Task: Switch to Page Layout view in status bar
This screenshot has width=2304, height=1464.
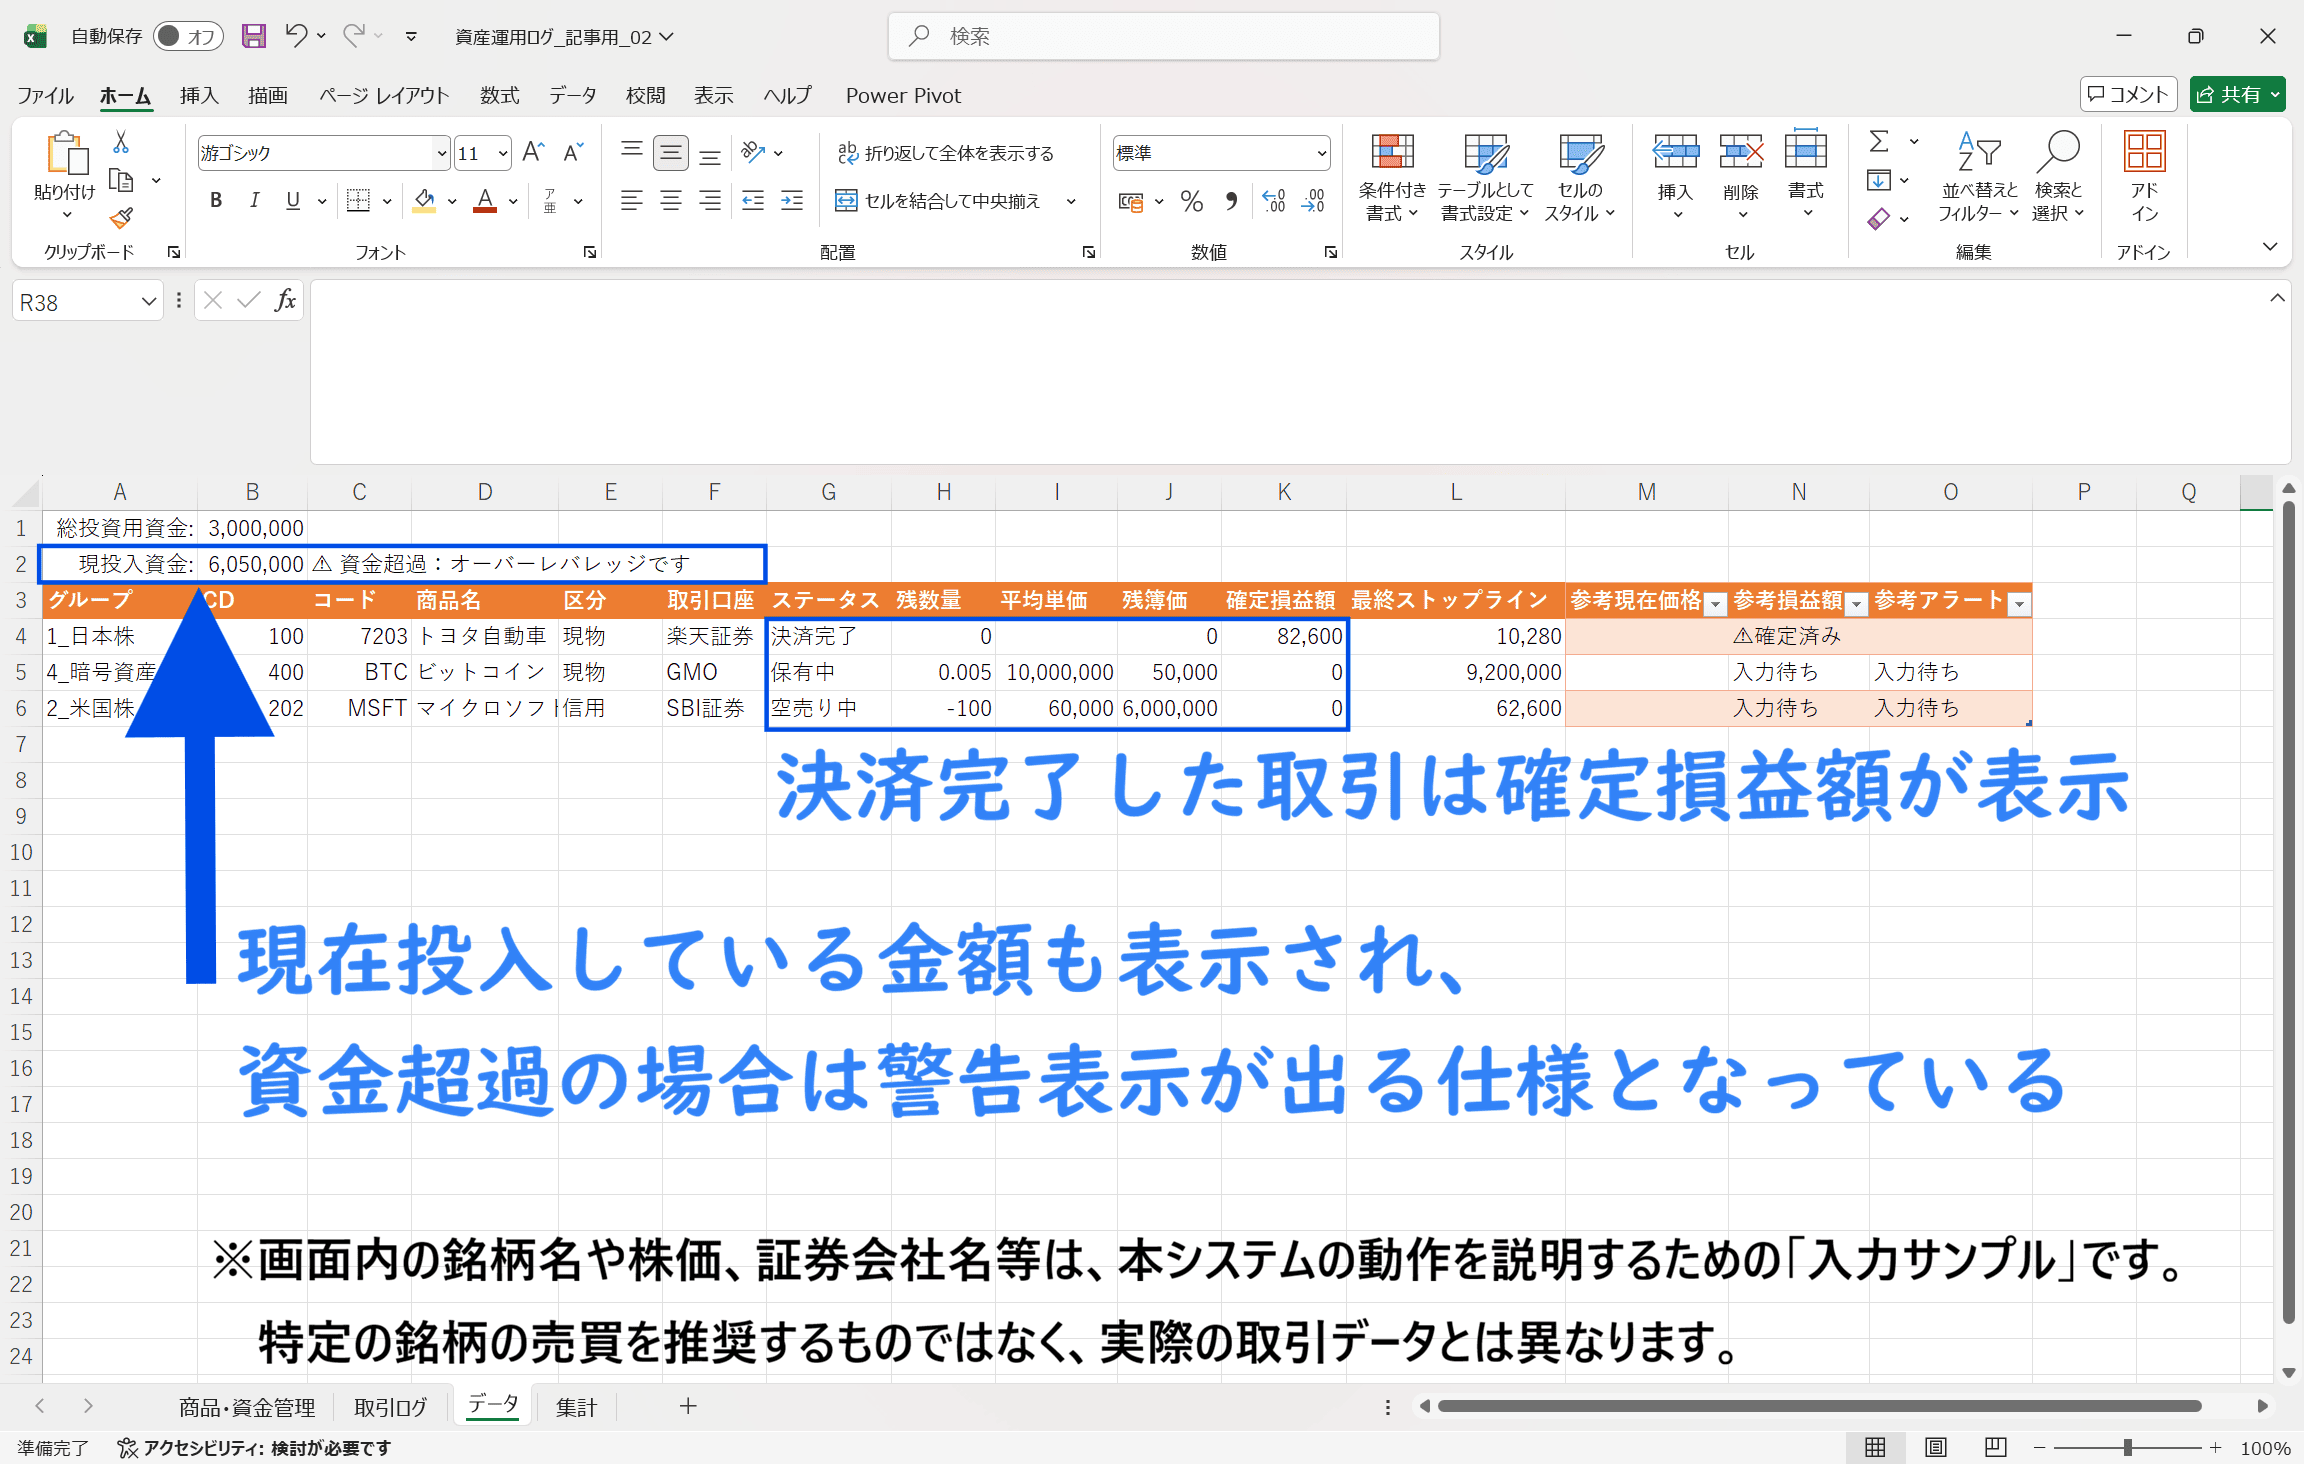Action: point(1936,1447)
